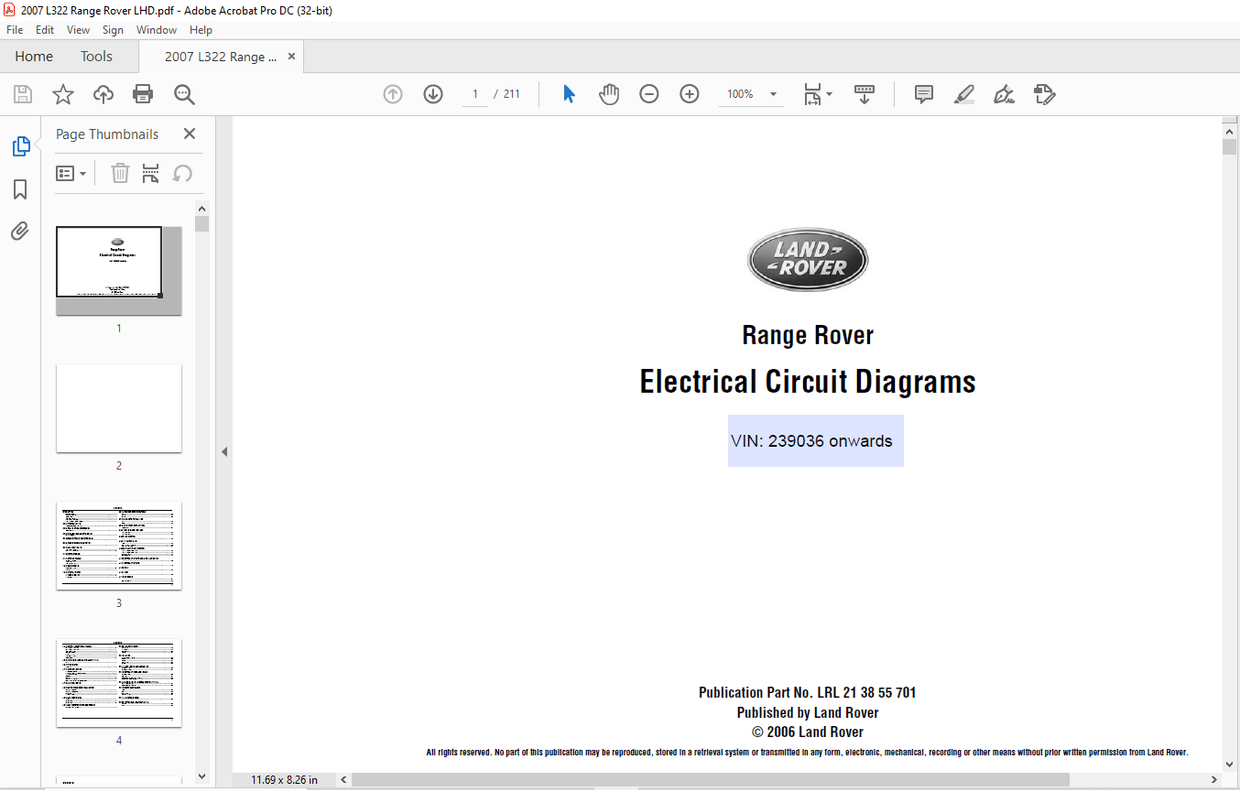Open the View menu
1240x790 pixels.
(77, 29)
